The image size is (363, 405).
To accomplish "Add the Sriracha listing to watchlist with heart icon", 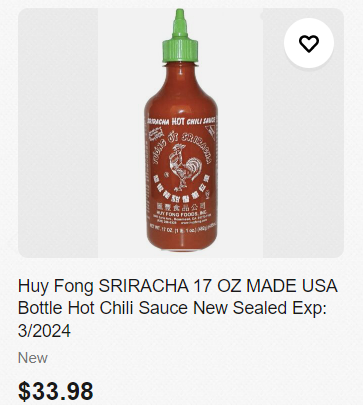I will [309, 43].
